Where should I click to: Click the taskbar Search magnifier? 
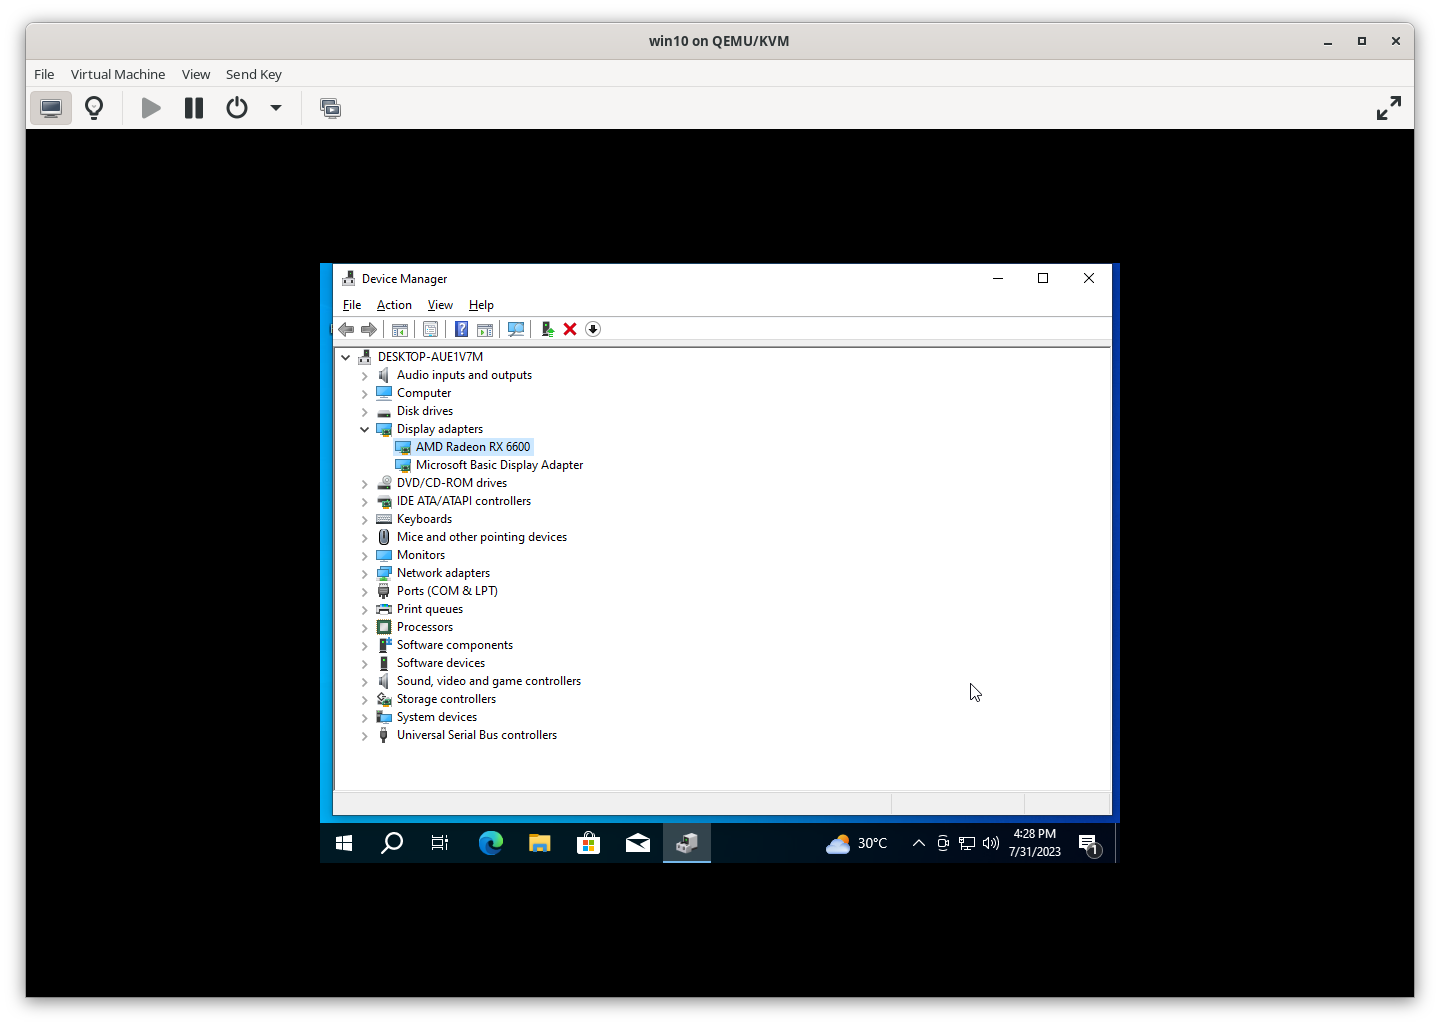click(392, 843)
